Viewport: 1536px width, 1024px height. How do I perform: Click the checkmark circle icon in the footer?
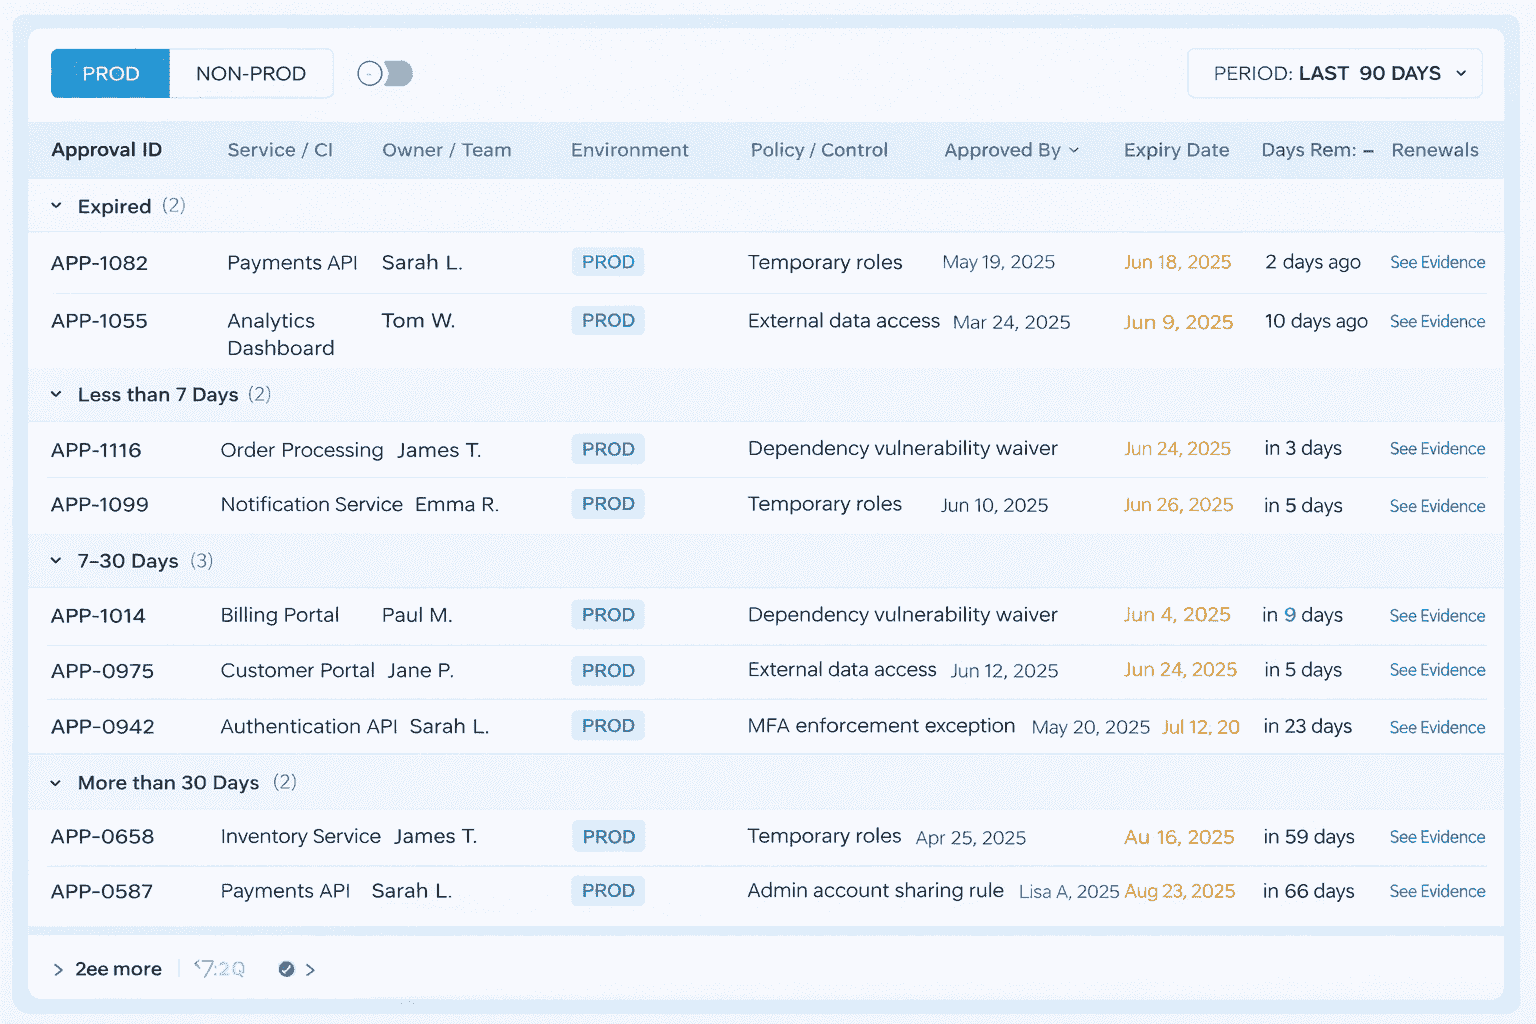tap(287, 969)
